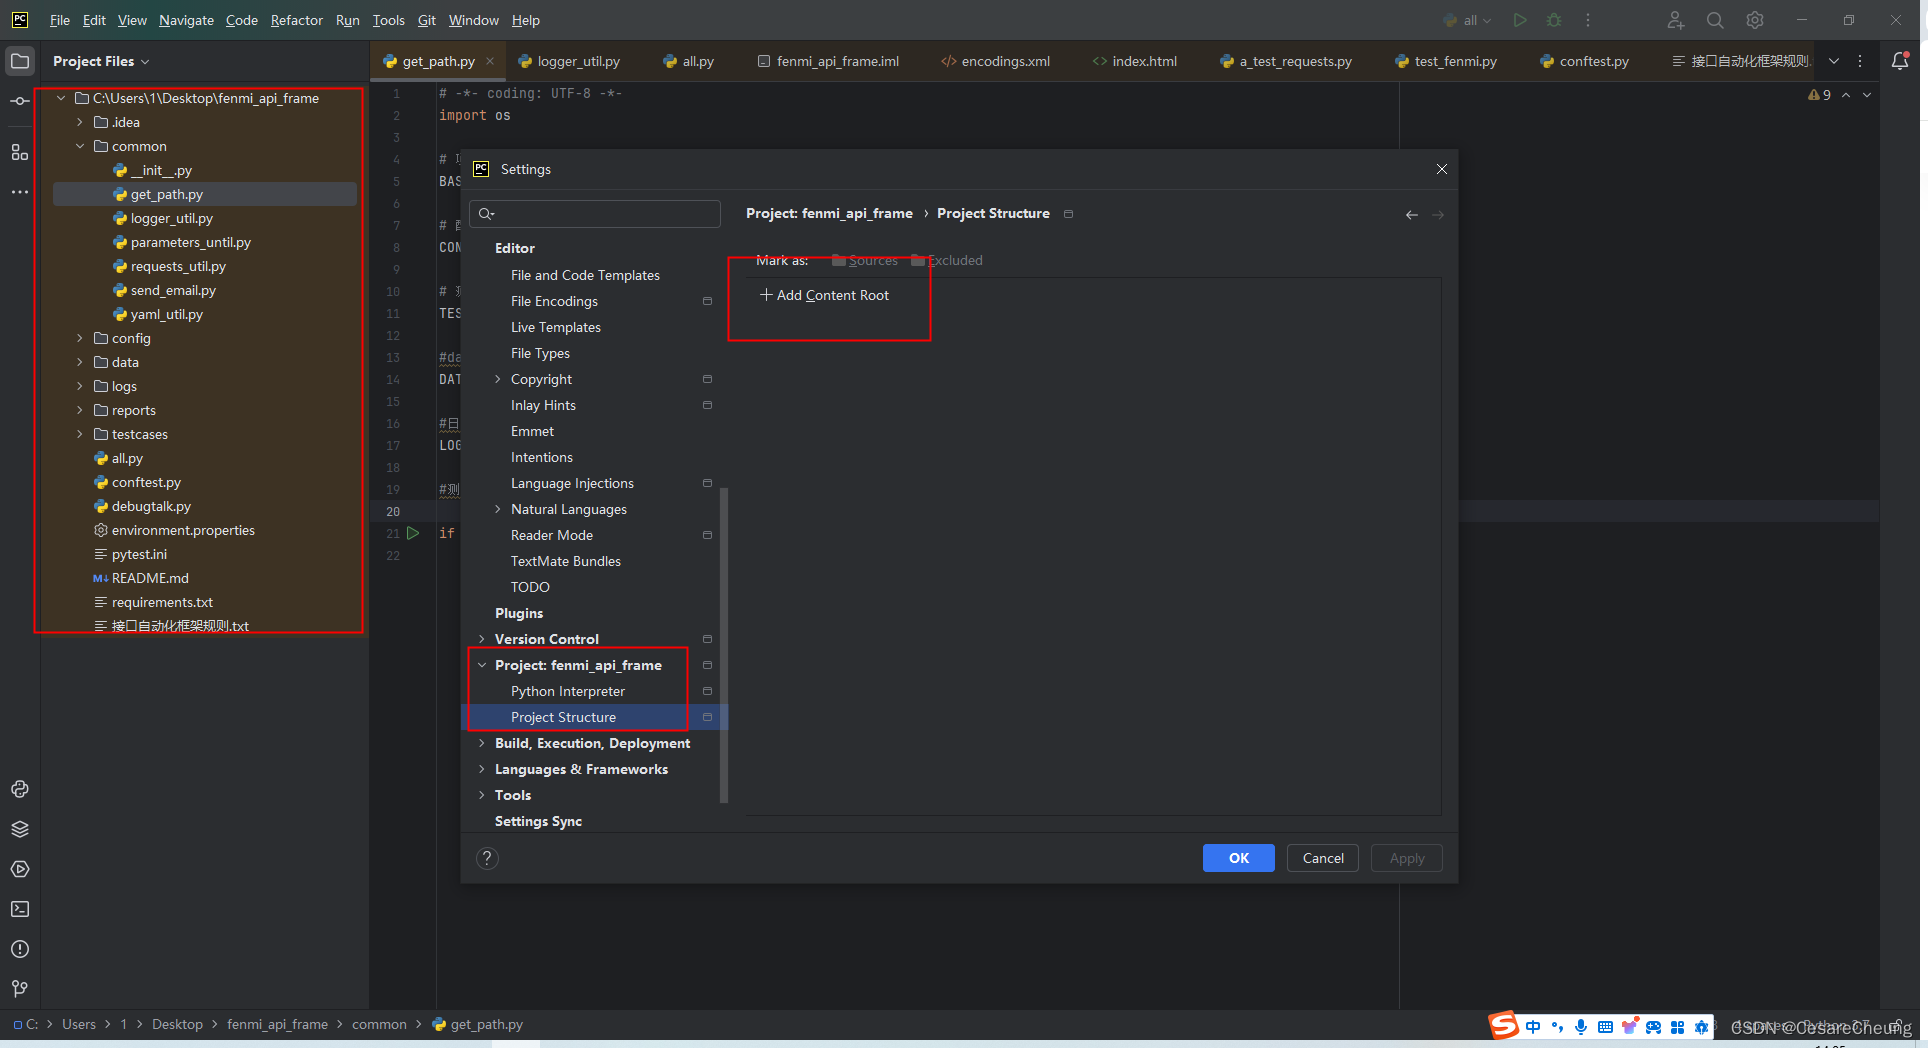Navigate back arrow in Settings dialog
Image resolution: width=1928 pixels, height=1048 pixels.
click(x=1412, y=215)
